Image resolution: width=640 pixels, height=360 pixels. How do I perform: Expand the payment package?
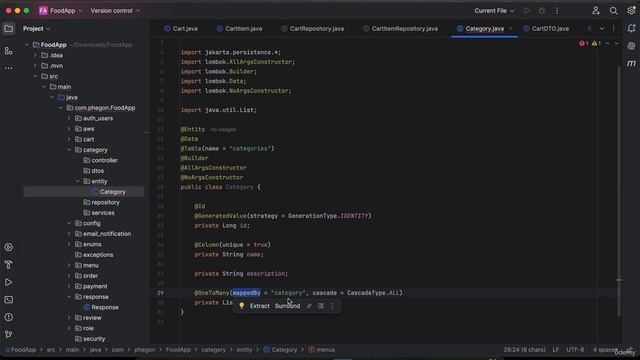coord(69,286)
